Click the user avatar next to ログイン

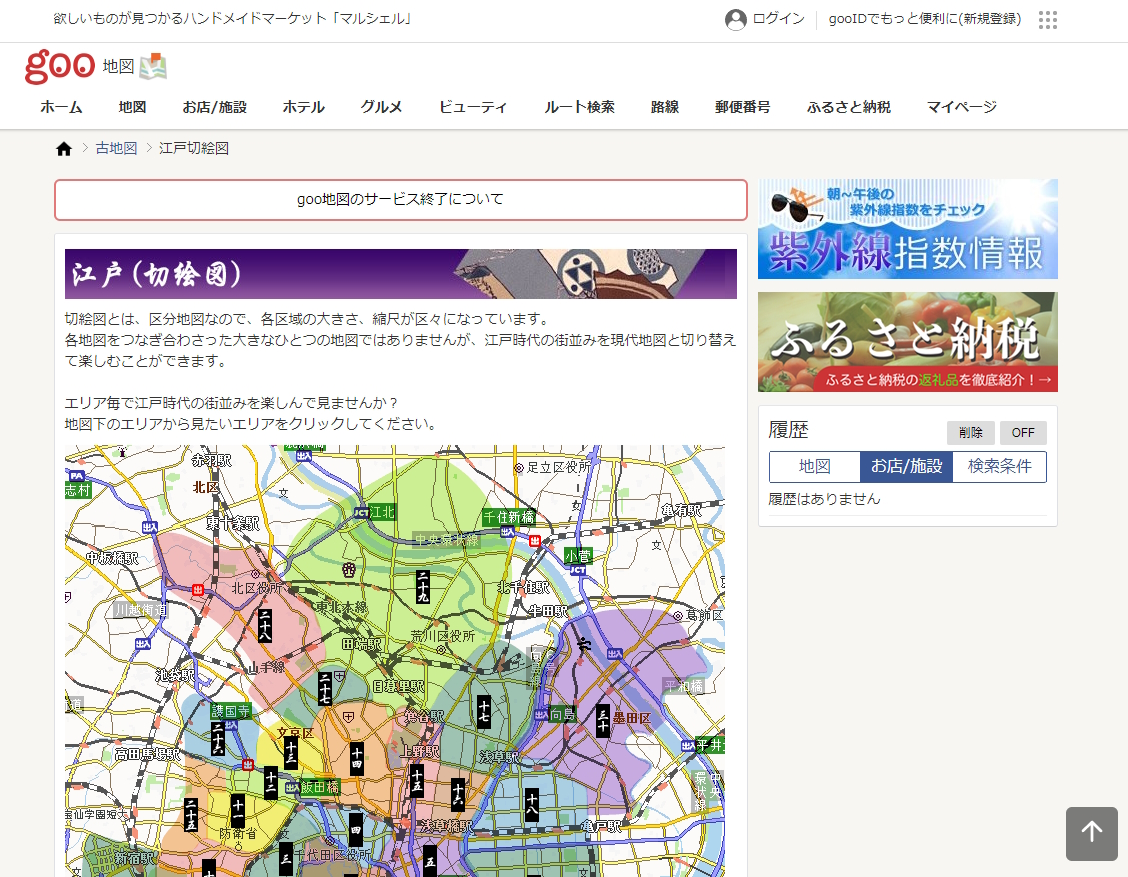[x=736, y=19]
